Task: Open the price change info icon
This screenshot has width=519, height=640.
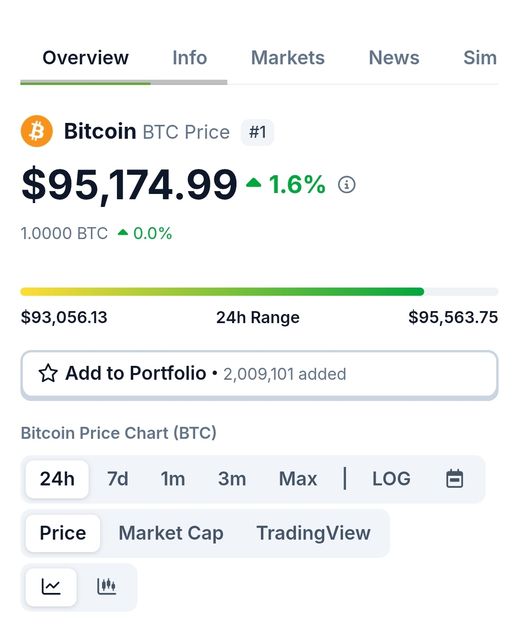Action: coord(346,184)
